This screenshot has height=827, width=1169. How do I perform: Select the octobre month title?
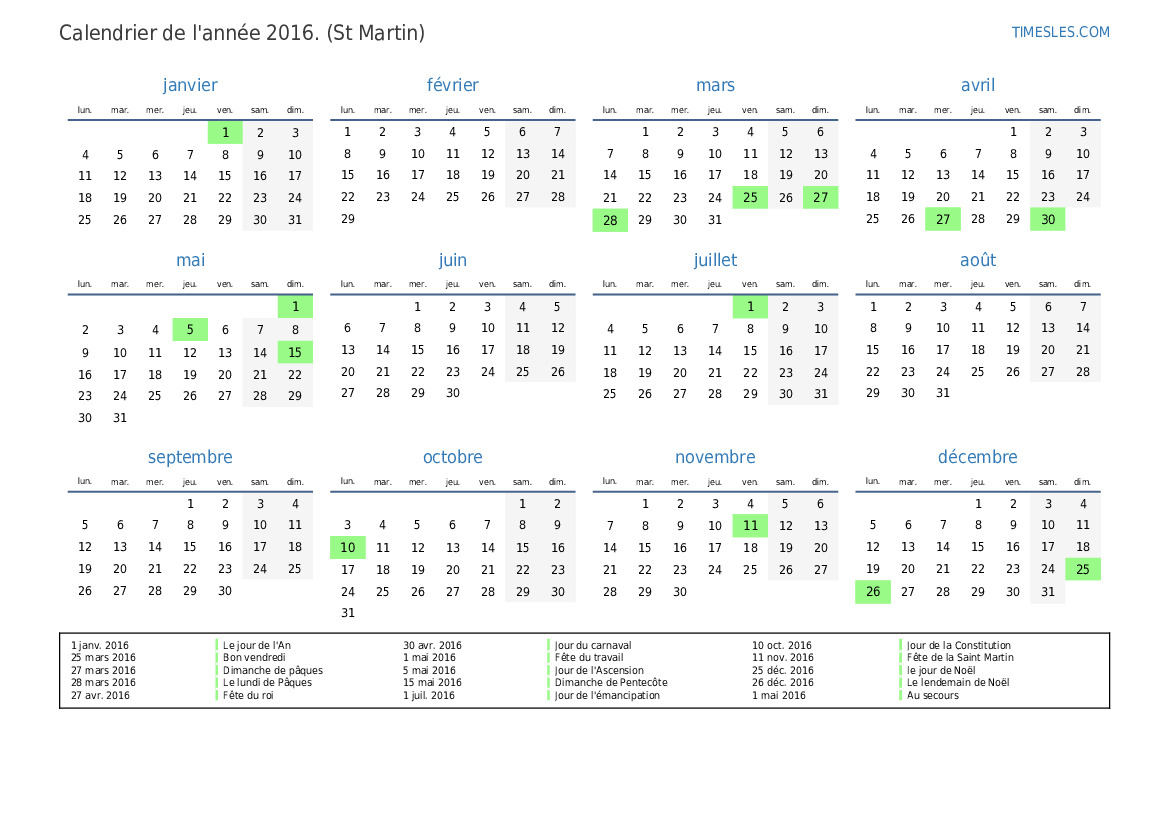click(x=452, y=457)
